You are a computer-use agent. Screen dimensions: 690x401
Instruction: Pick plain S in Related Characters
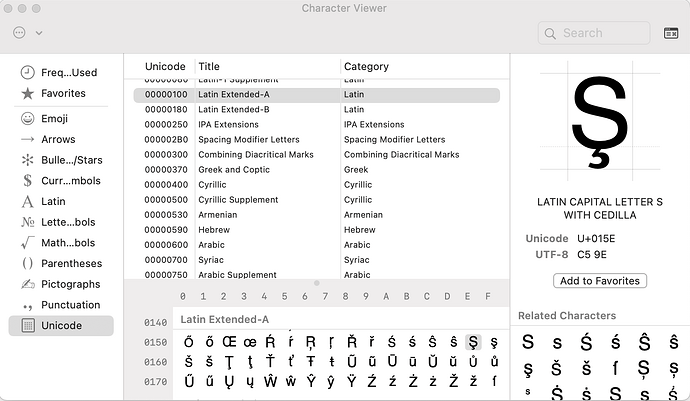click(528, 342)
